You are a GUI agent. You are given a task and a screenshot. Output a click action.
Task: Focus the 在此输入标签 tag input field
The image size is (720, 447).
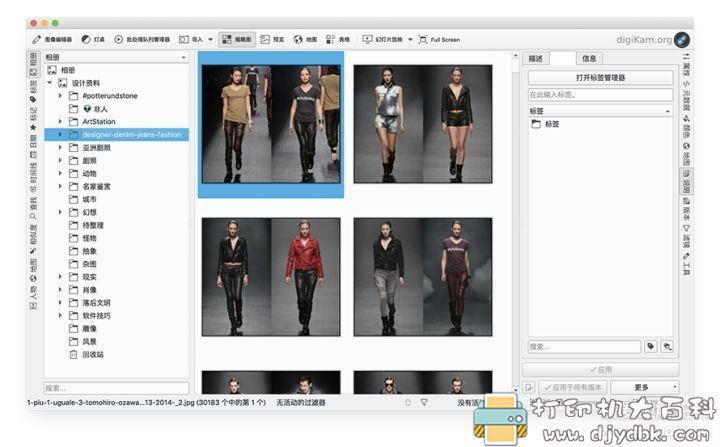click(601, 95)
